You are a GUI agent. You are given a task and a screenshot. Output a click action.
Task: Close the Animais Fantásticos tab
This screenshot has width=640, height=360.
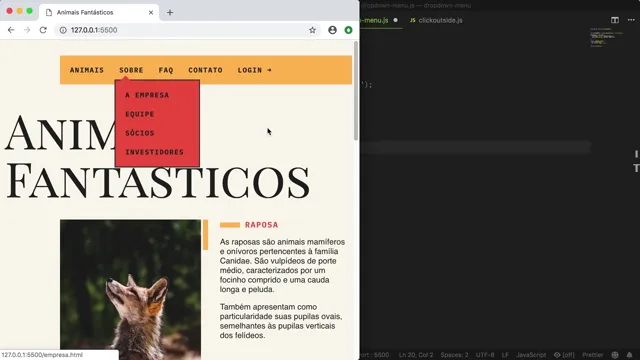(151, 13)
